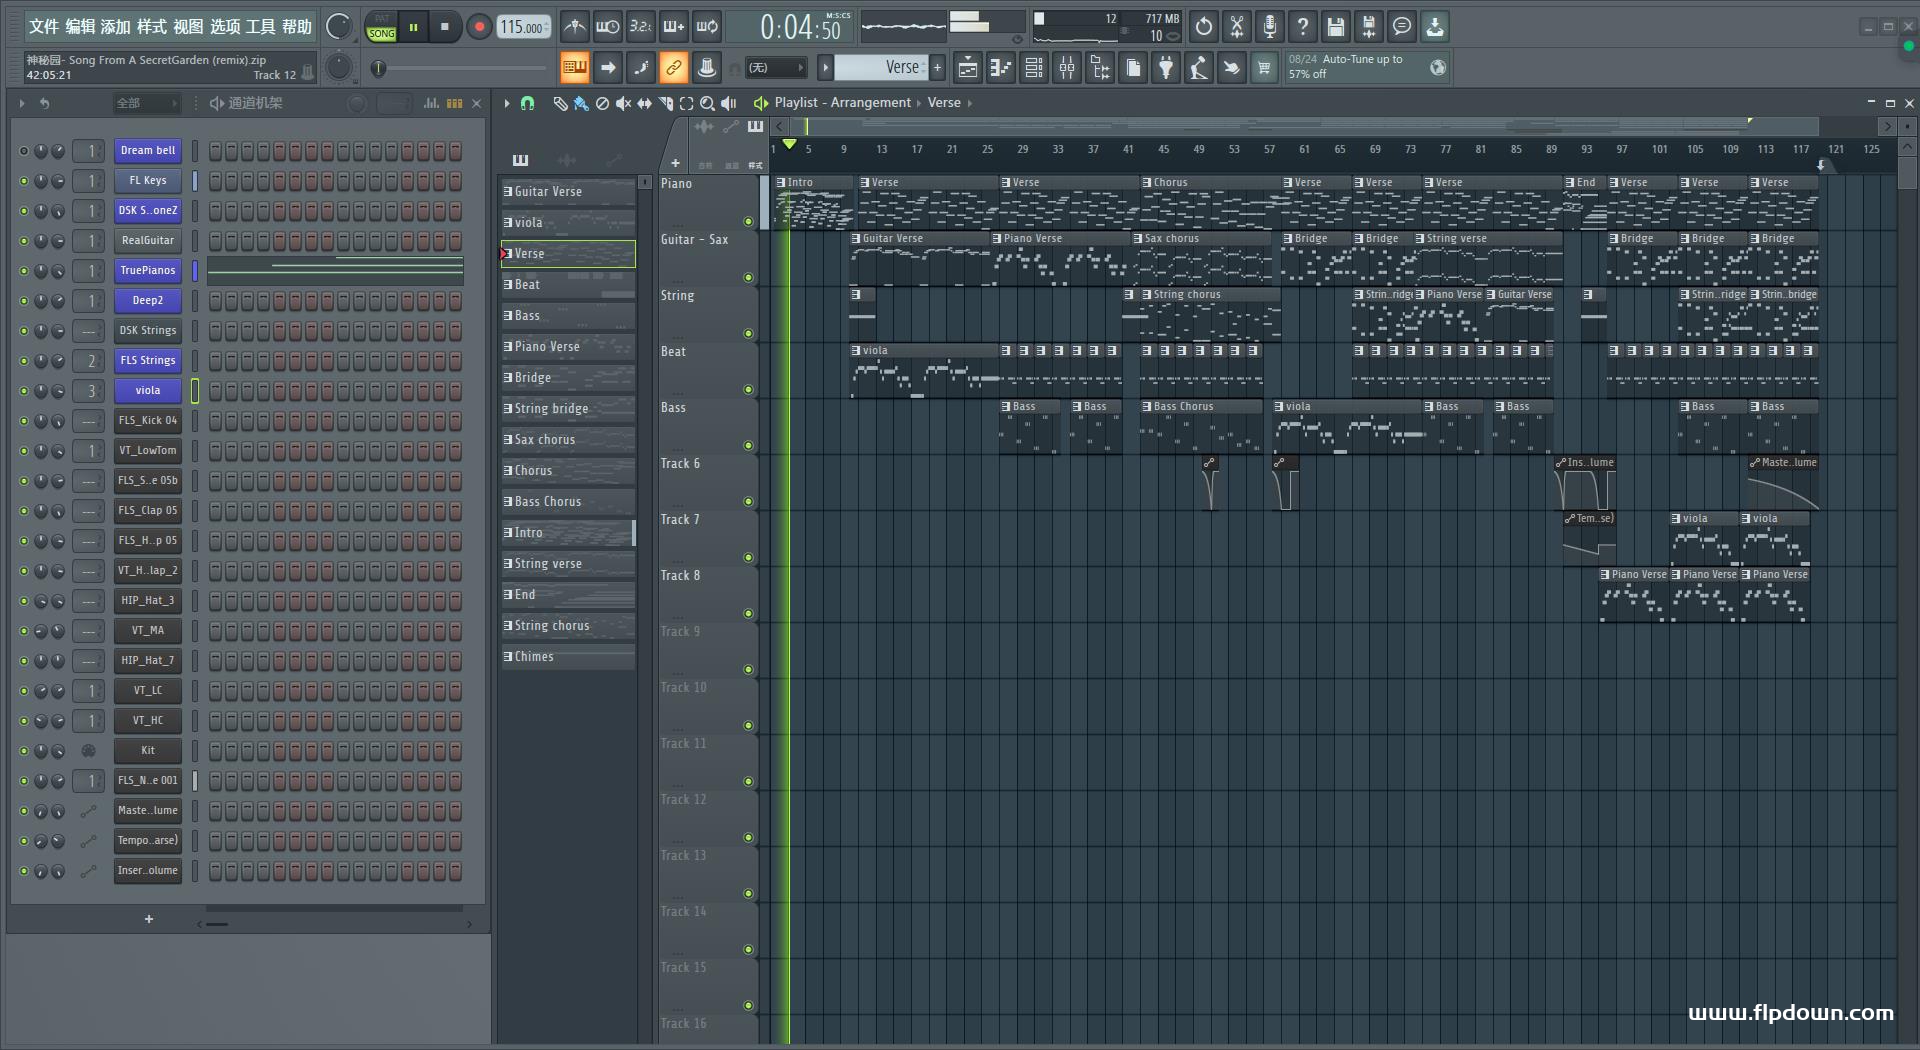
Task: Select the playlist mute tool
Action: [x=623, y=103]
